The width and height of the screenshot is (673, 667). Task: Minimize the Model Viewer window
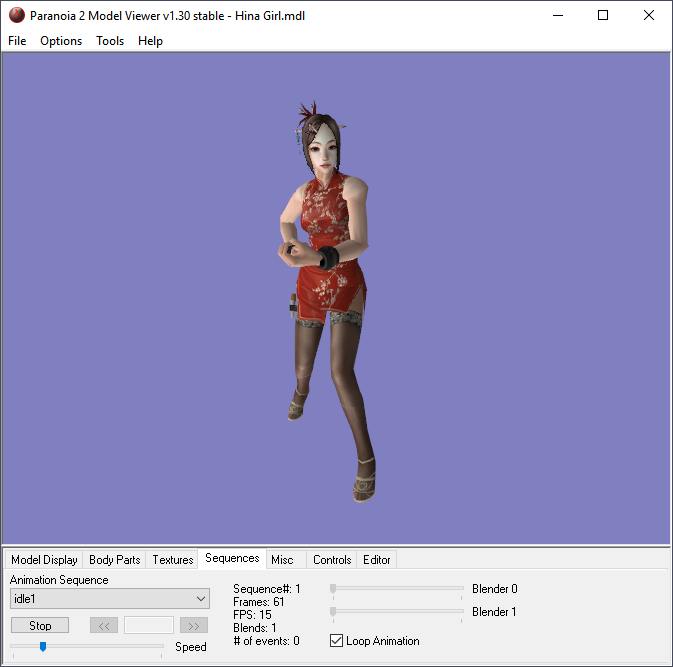[x=558, y=15]
